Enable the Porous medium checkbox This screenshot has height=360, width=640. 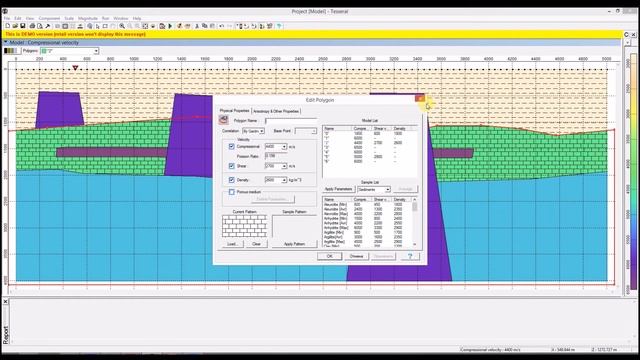[231, 192]
